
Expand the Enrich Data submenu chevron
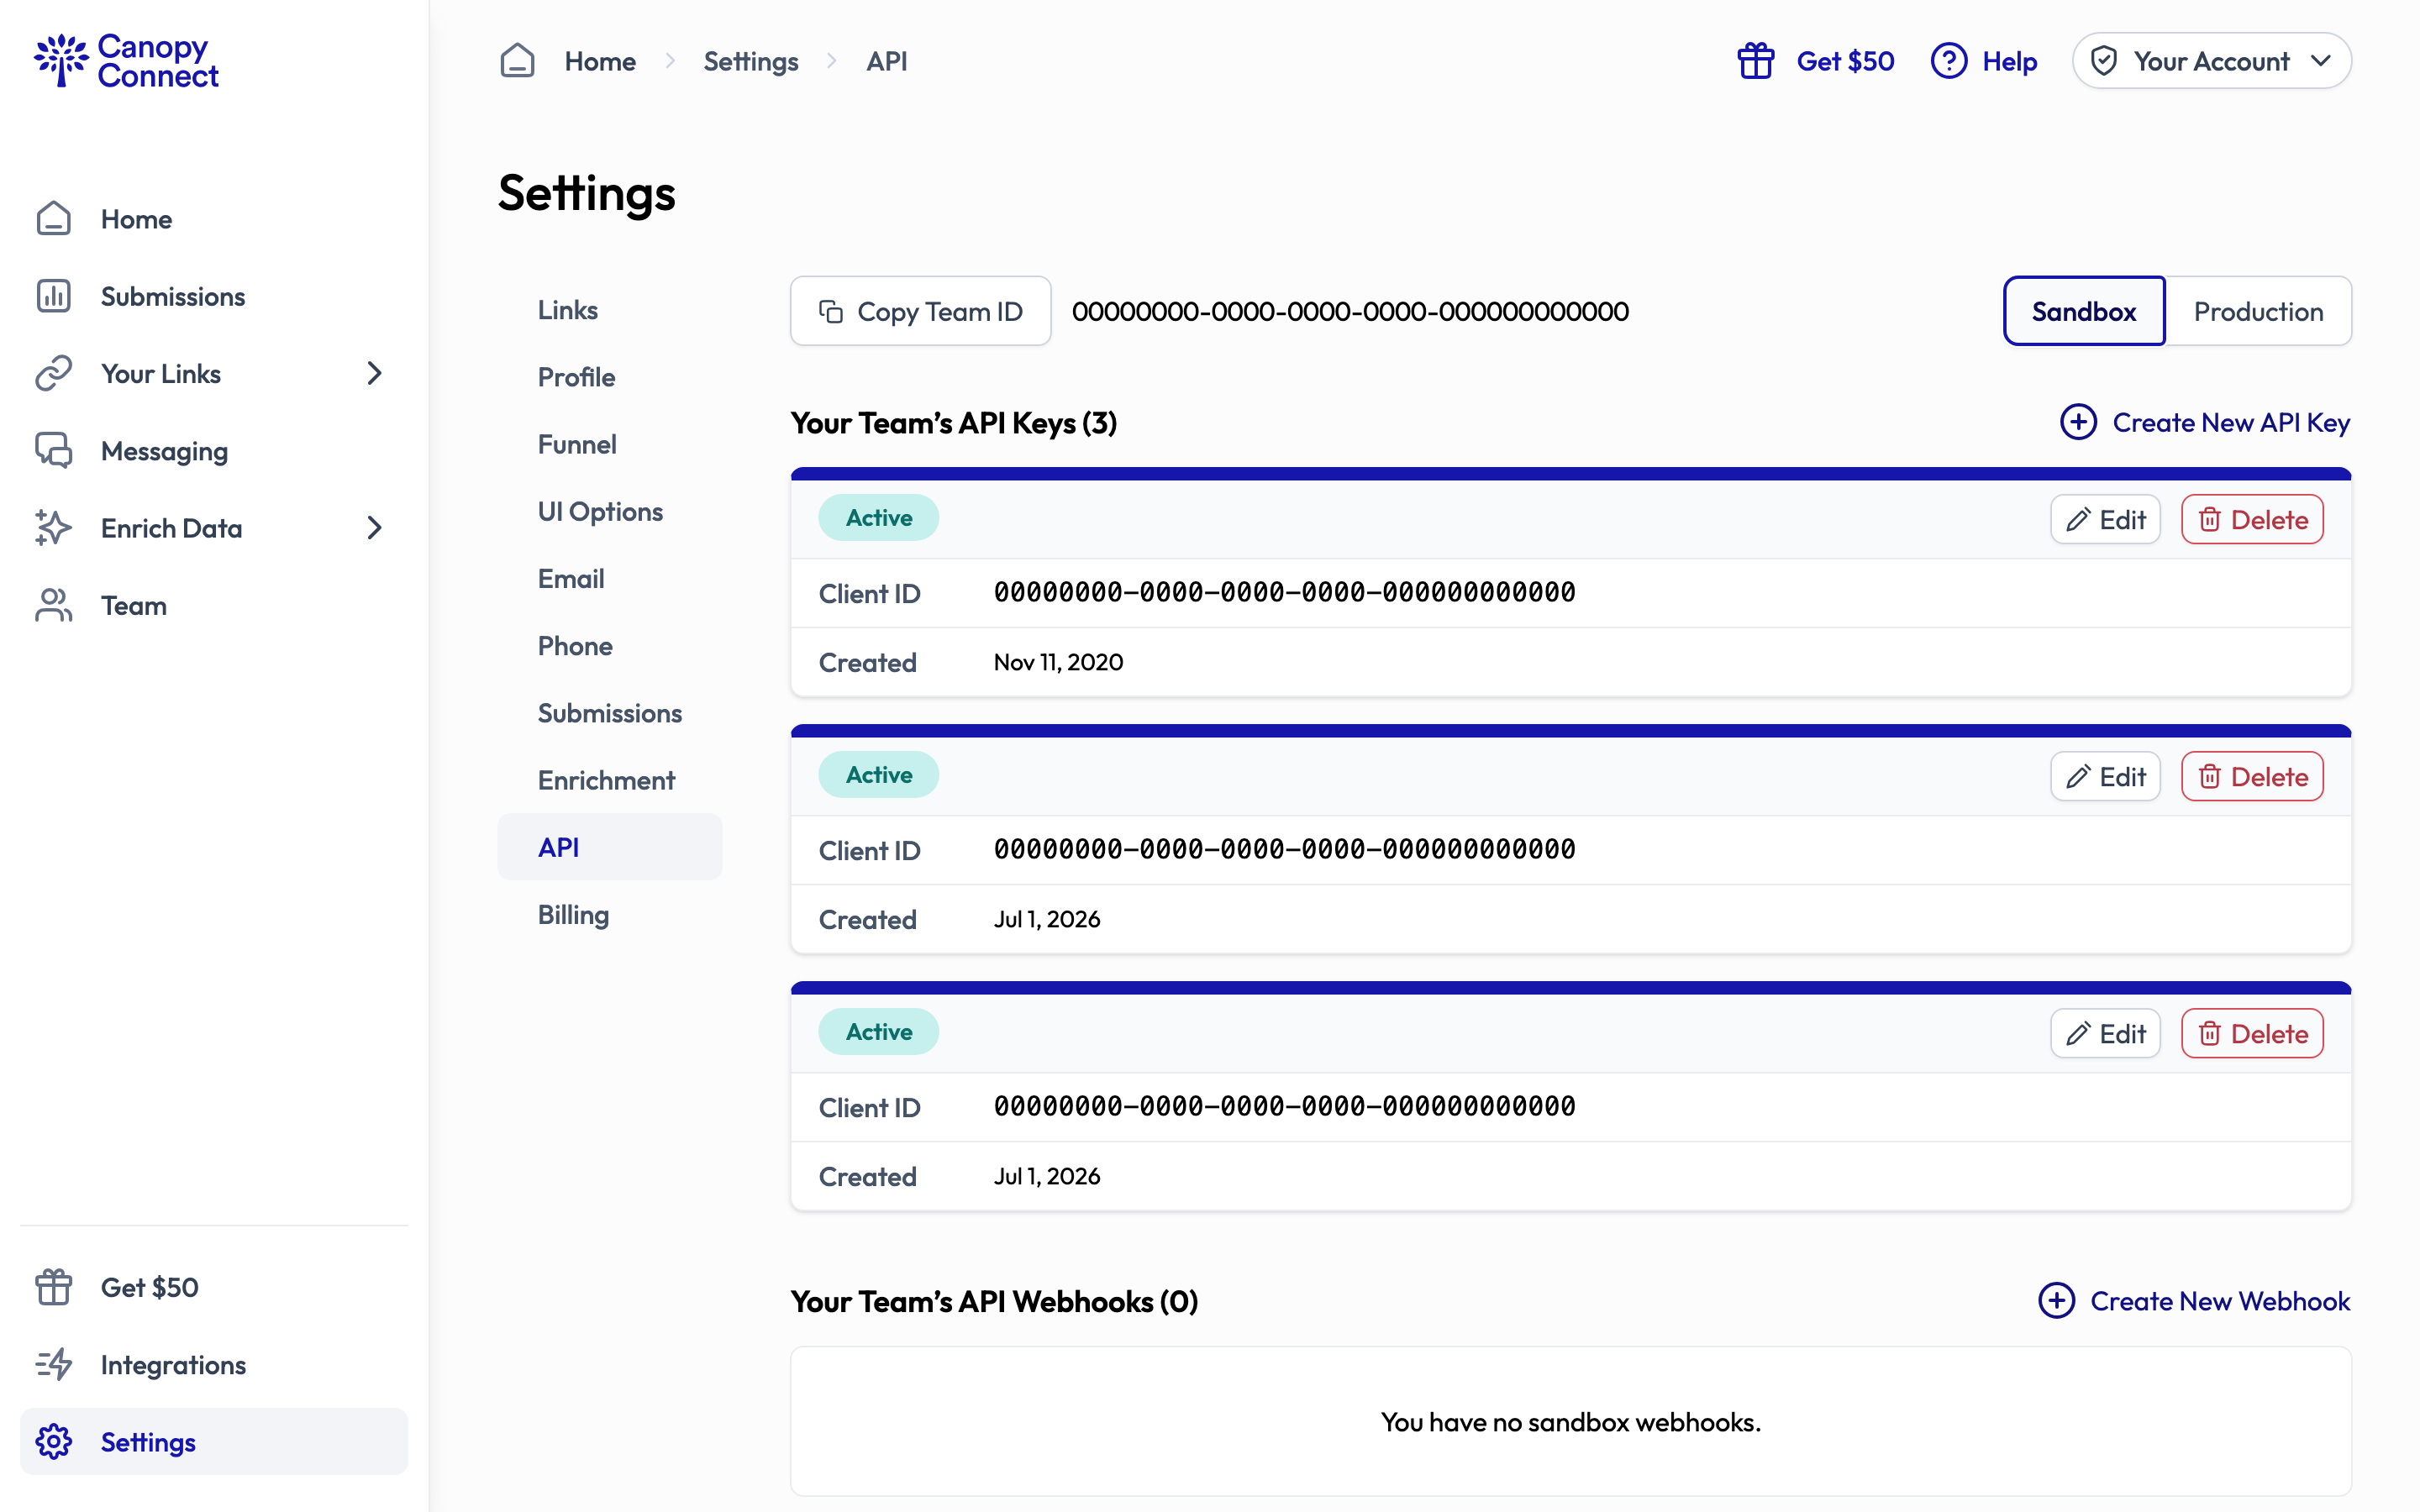point(374,528)
